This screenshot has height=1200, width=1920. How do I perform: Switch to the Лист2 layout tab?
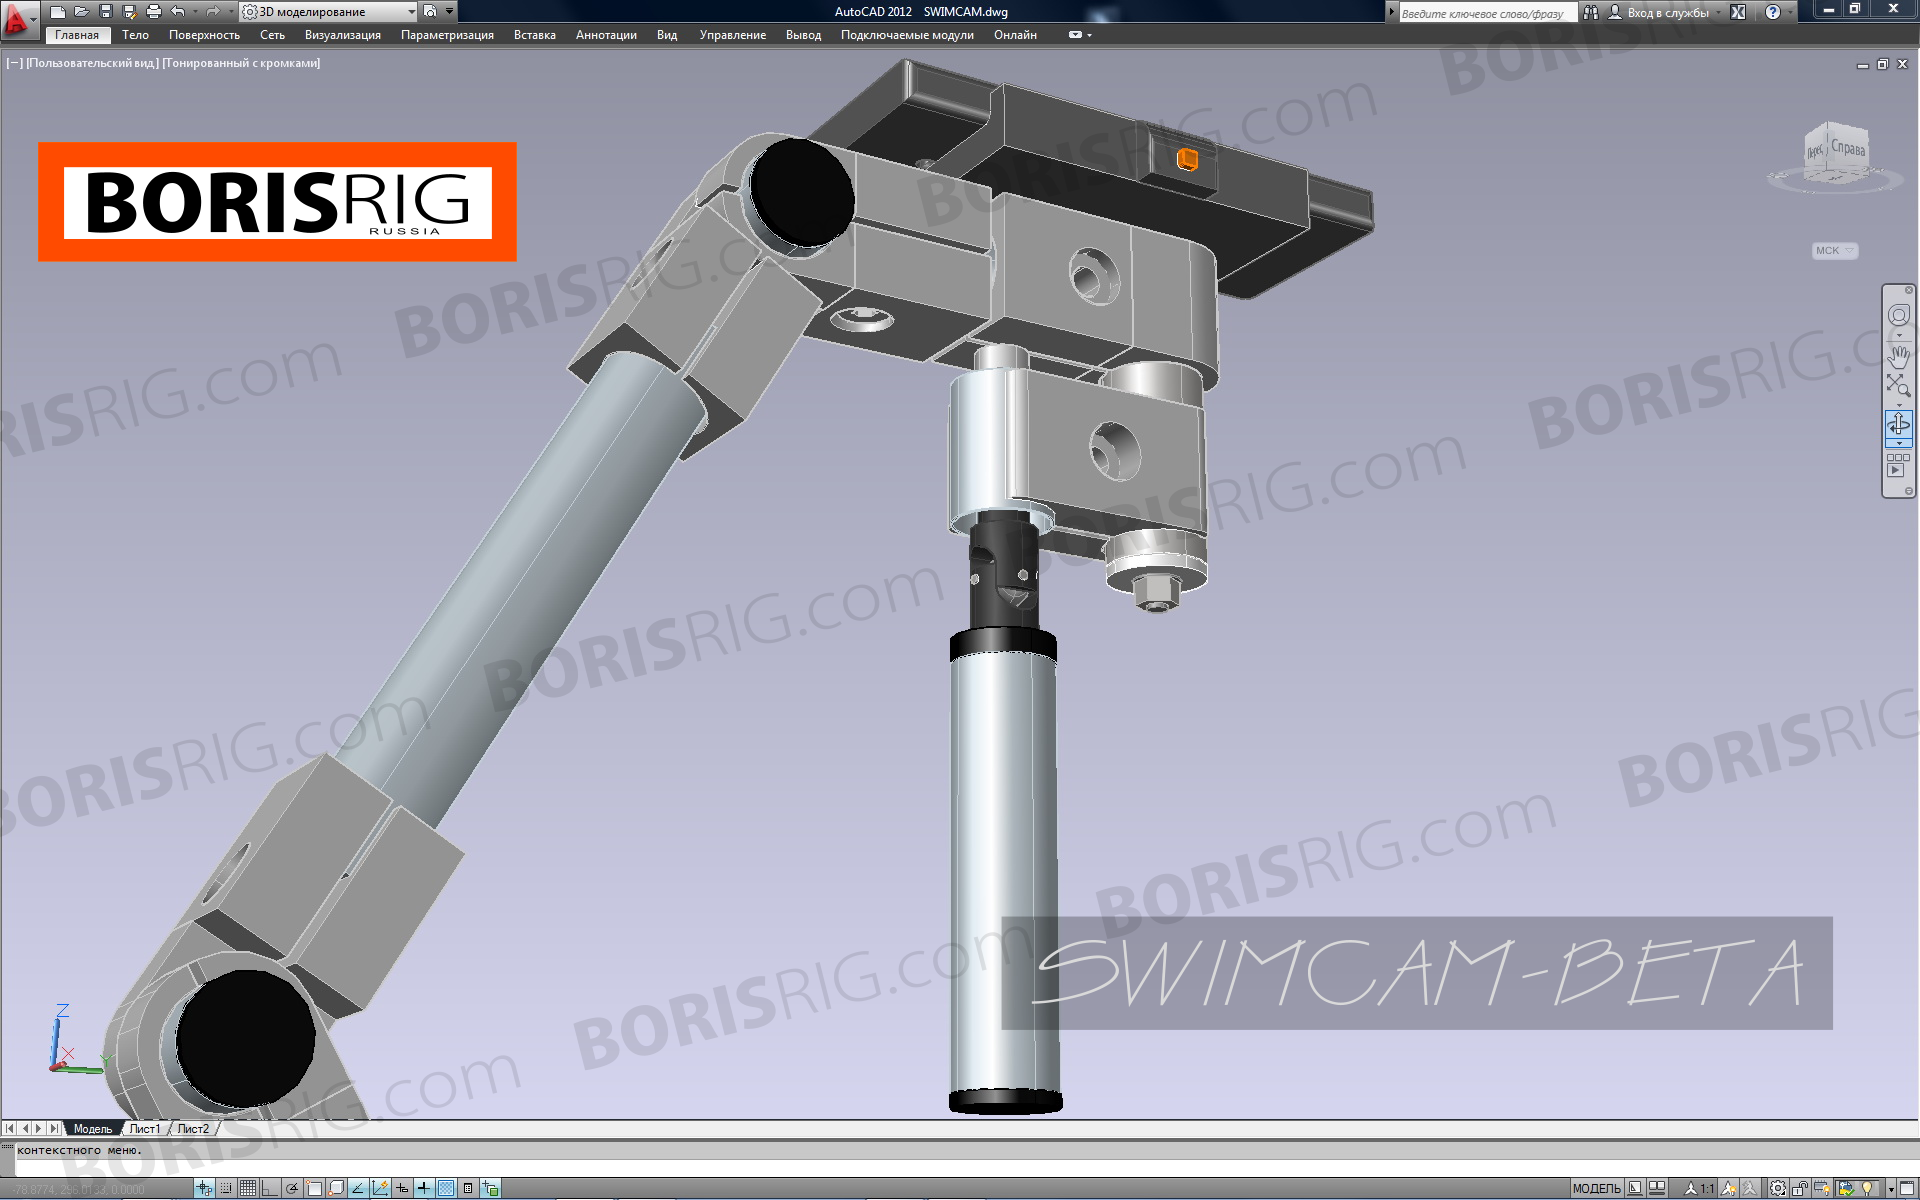[x=193, y=1128]
